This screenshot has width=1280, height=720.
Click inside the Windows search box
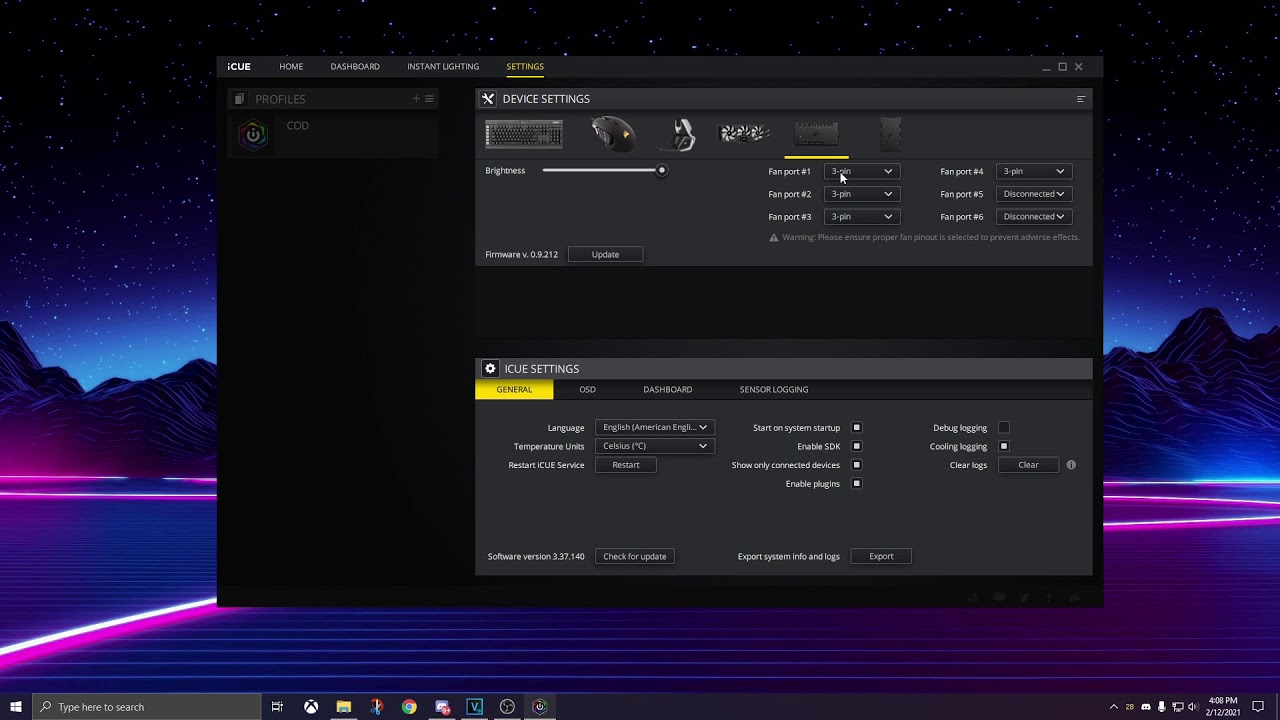click(x=146, y=707)
